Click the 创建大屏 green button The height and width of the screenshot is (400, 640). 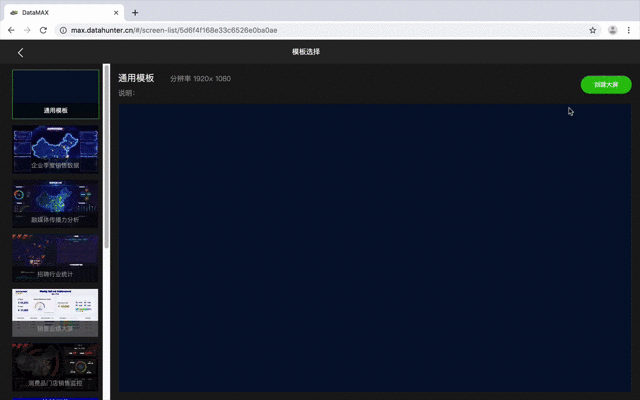(x=606, y=84)
